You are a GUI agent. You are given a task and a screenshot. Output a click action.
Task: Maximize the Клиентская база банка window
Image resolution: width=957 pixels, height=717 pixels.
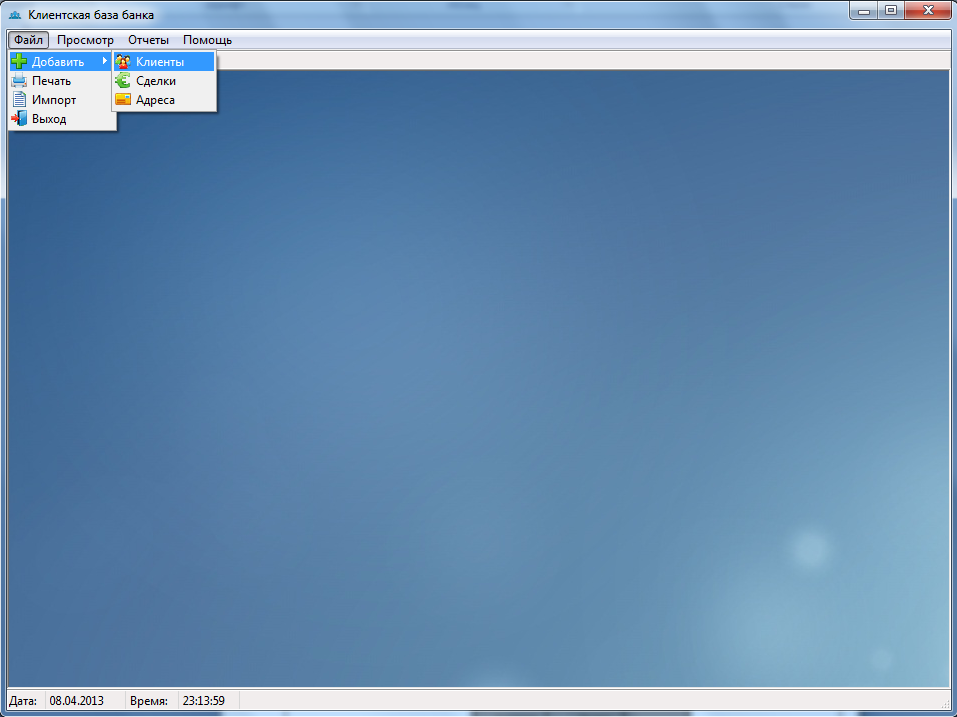tap(891, 11)
